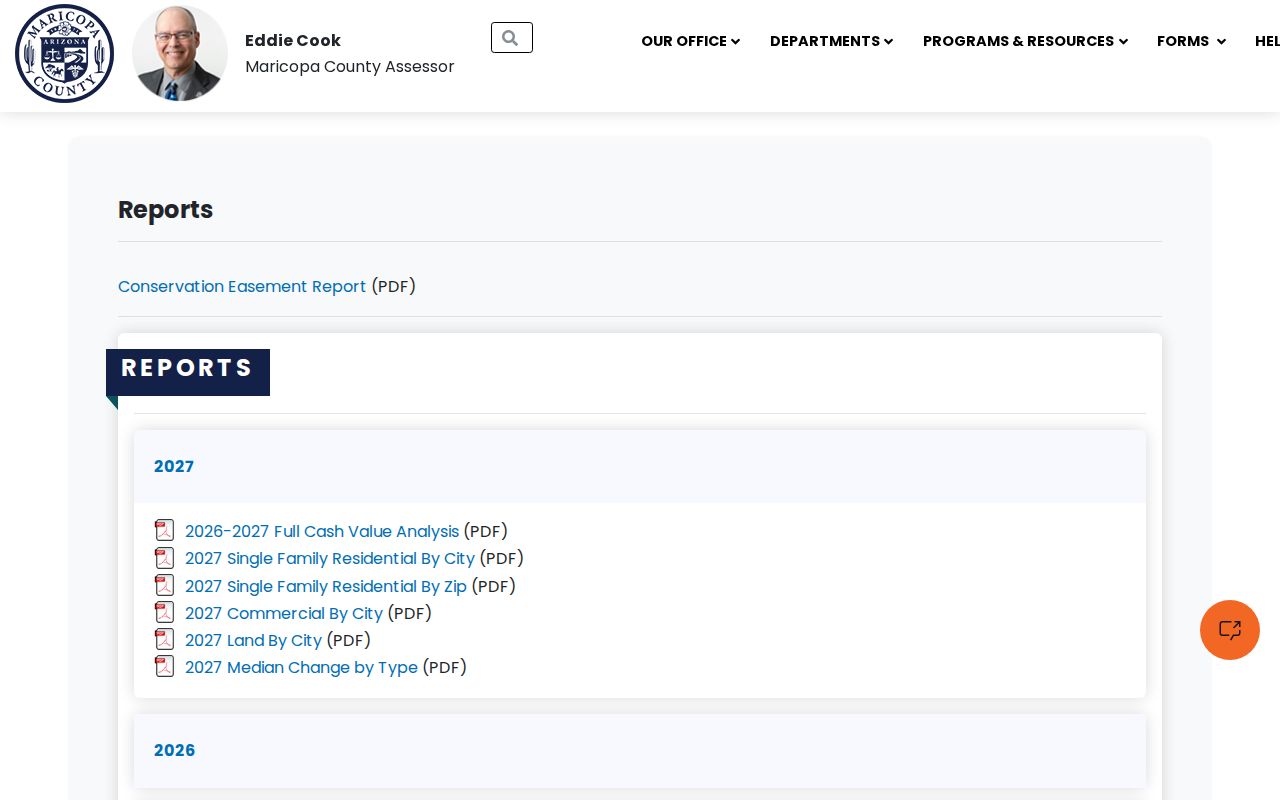The image size is (1280, 800).
Task: Collapse the 2027 reports section
Action: pyautogui.click(x=640, y=467)
